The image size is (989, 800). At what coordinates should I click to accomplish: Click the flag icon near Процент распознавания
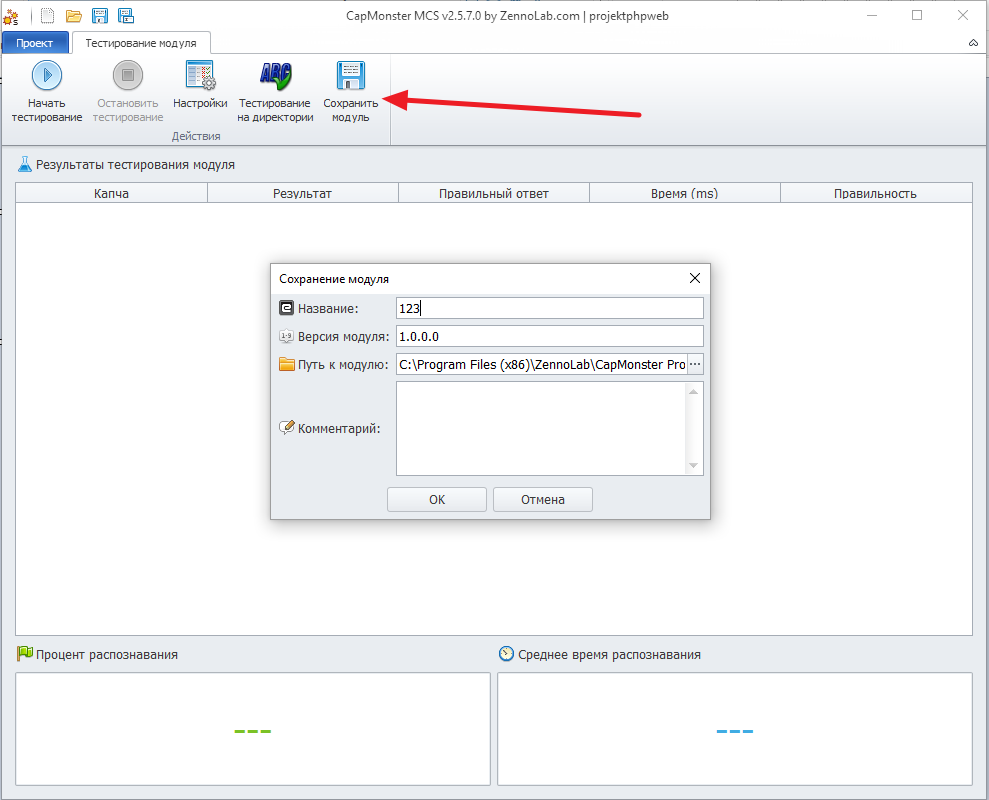point(25,654)
